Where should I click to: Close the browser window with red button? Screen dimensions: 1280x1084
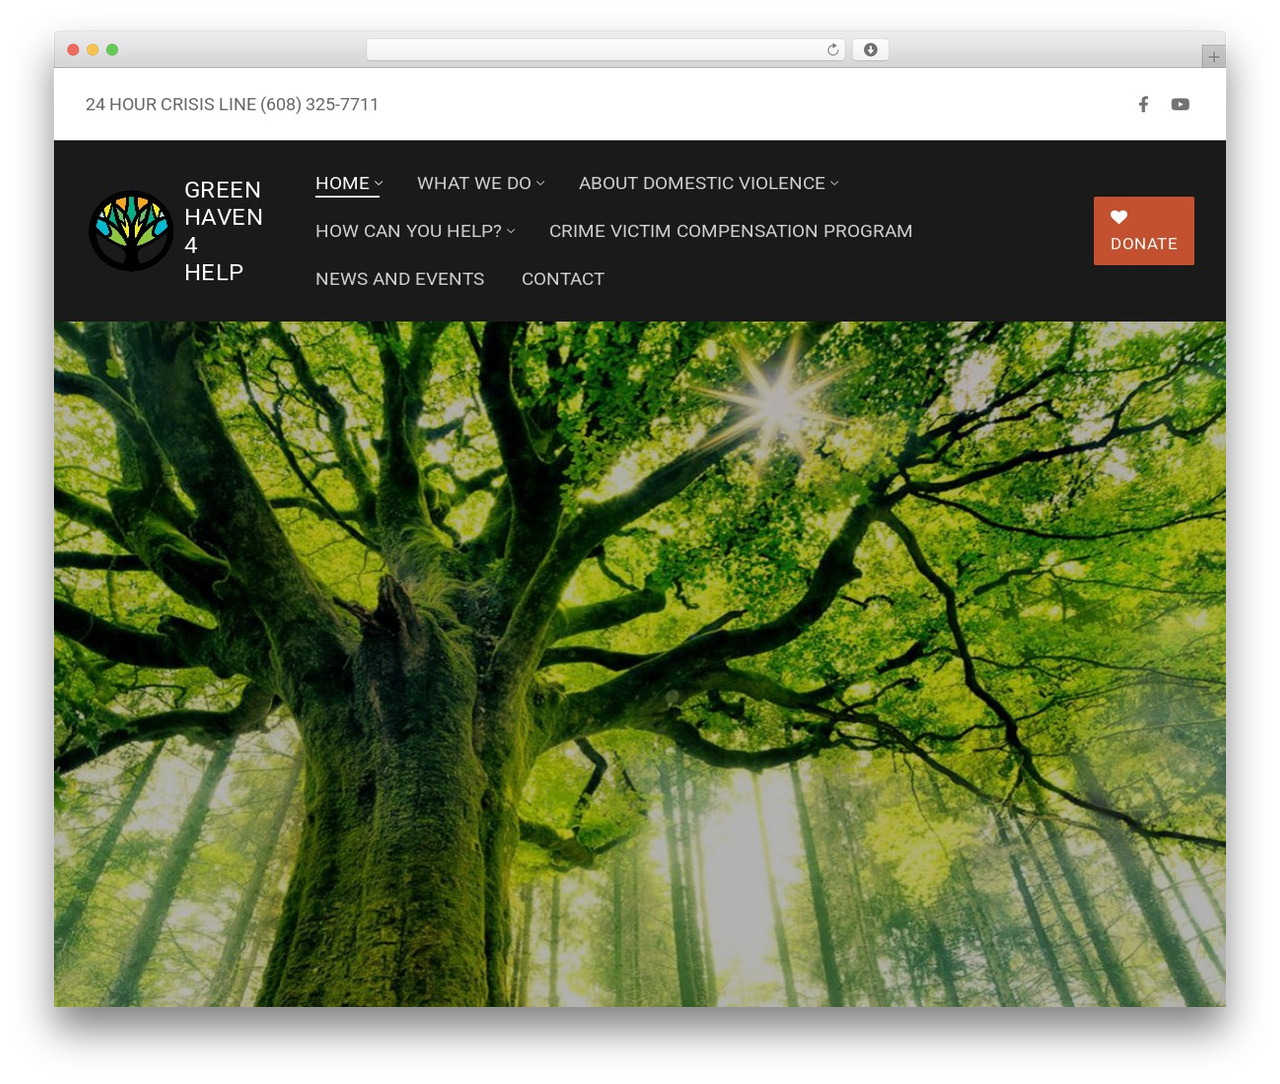73,50
